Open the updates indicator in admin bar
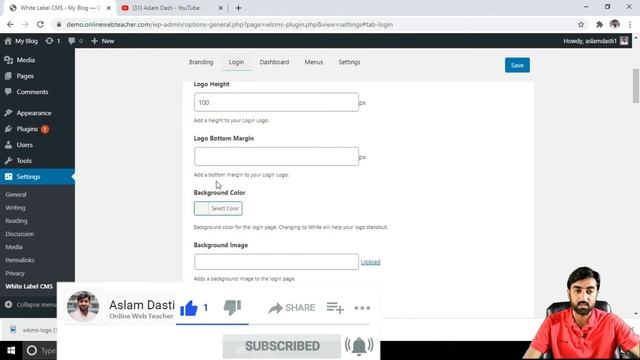 [x=53, y=41]
